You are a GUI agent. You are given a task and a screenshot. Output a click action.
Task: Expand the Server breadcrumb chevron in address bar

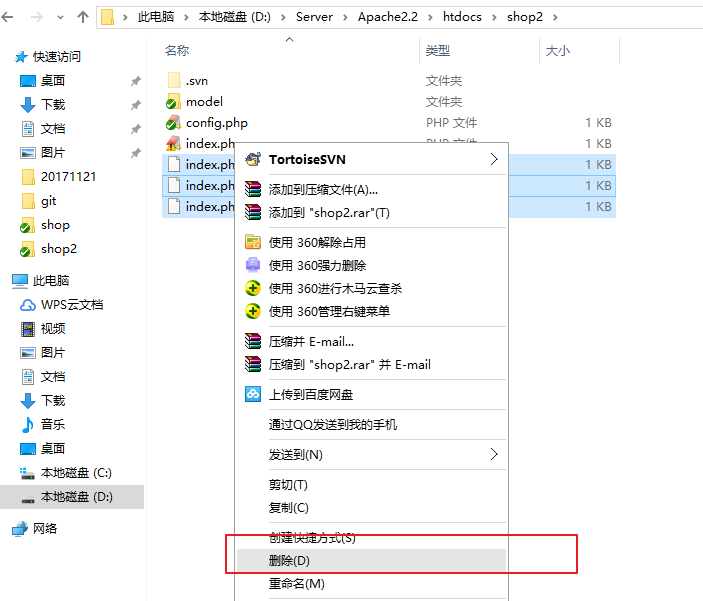point(346,17)
